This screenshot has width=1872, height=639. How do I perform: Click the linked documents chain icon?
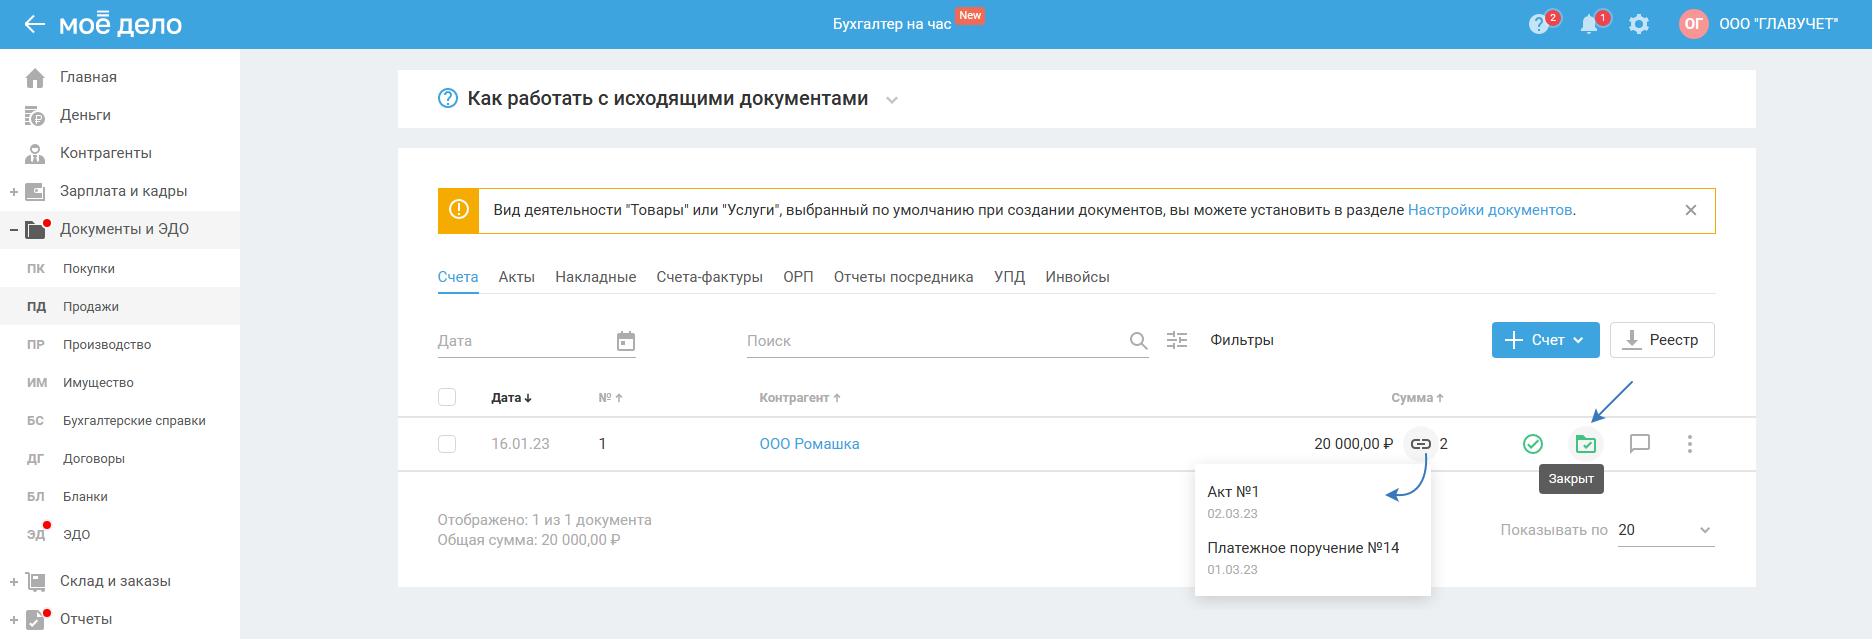point(1420,444)
